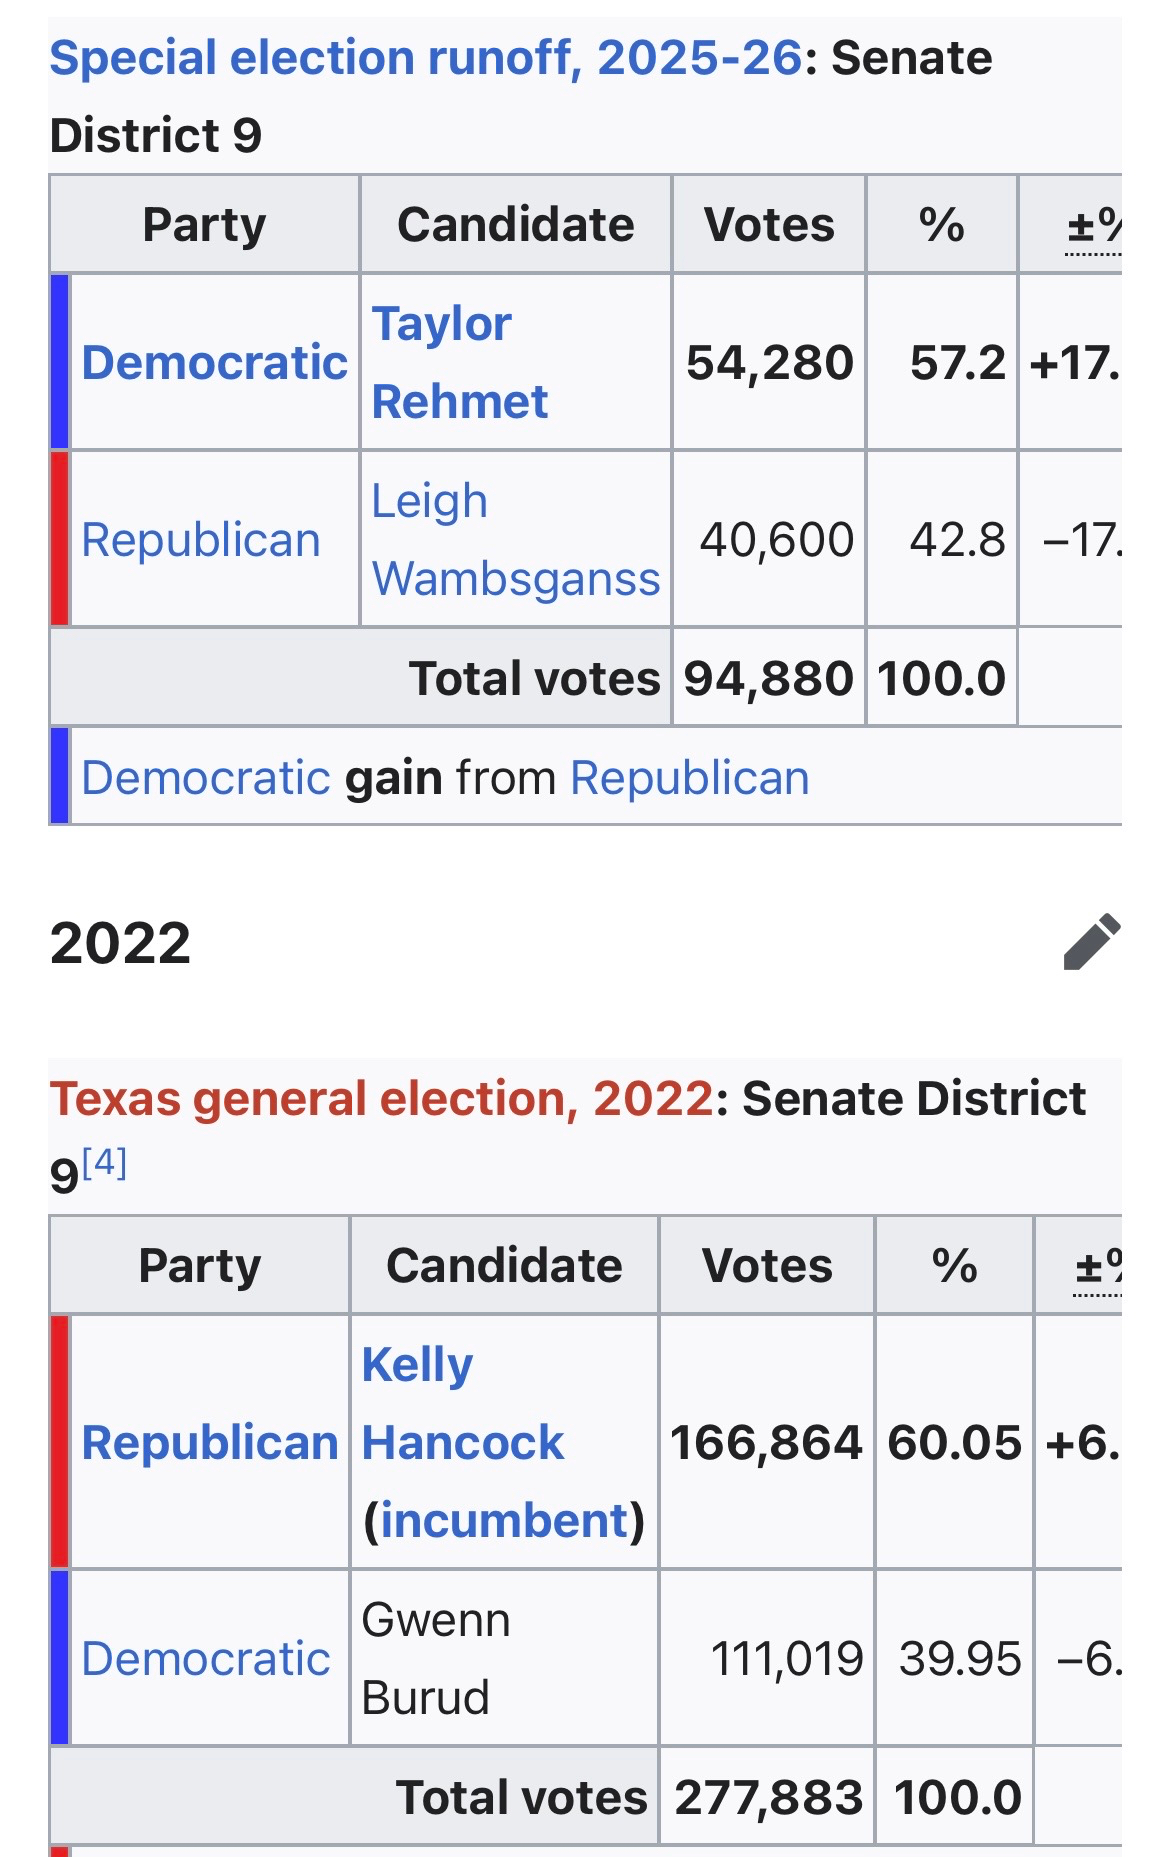Screen dimensions: 1169x1857
Task: Open Republican link in the gain summary row
Action: coord(689,778)
